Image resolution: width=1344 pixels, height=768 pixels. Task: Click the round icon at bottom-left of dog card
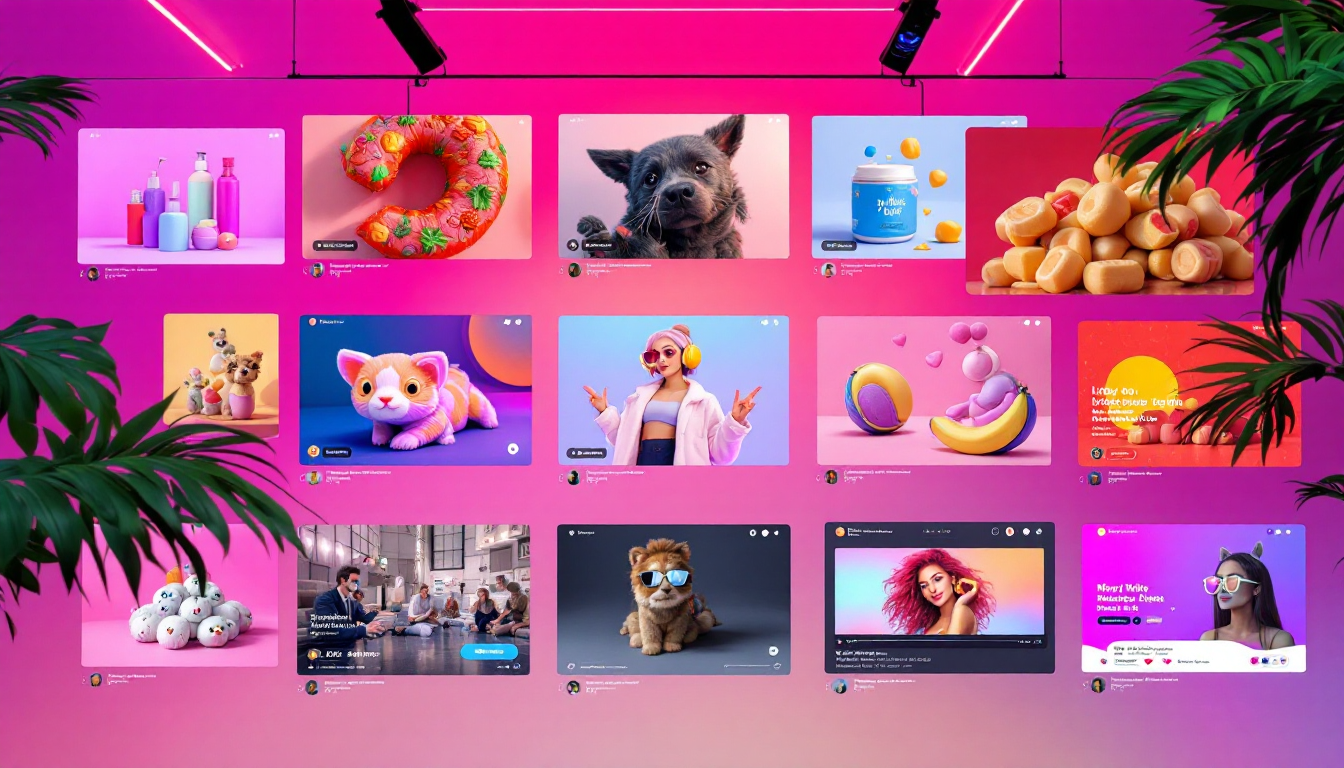(x=573, y=245)
